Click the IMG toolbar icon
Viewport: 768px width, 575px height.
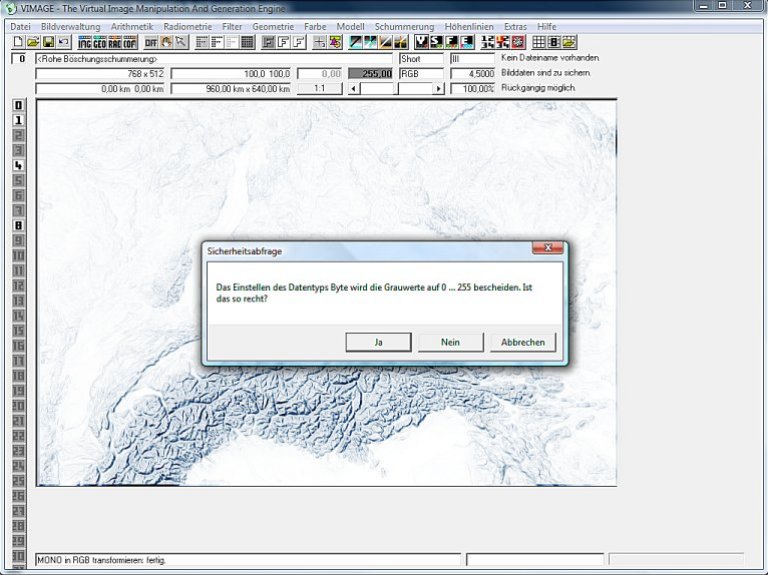(x=85, y=42)
